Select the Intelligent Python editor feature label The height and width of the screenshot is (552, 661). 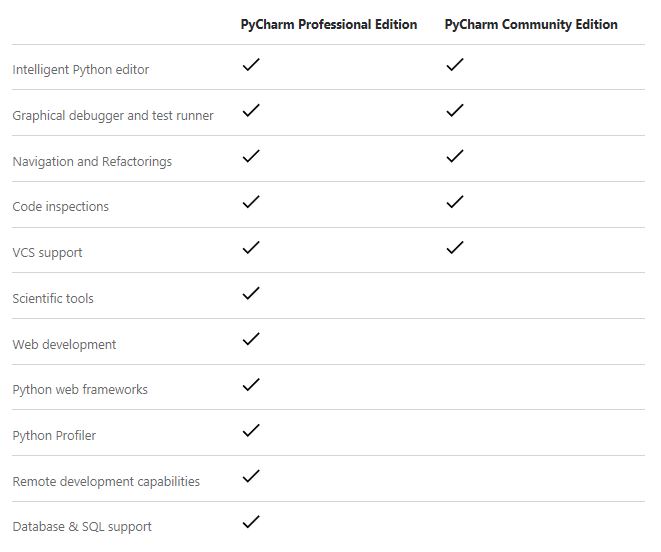[x=81, y=70]
